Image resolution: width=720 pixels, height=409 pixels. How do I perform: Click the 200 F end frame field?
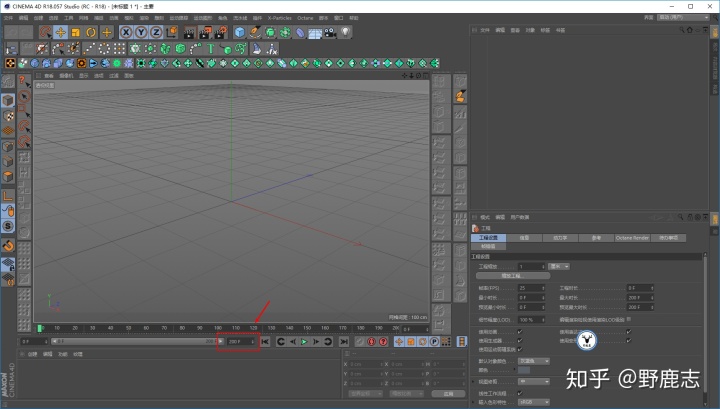coord(241,342)
